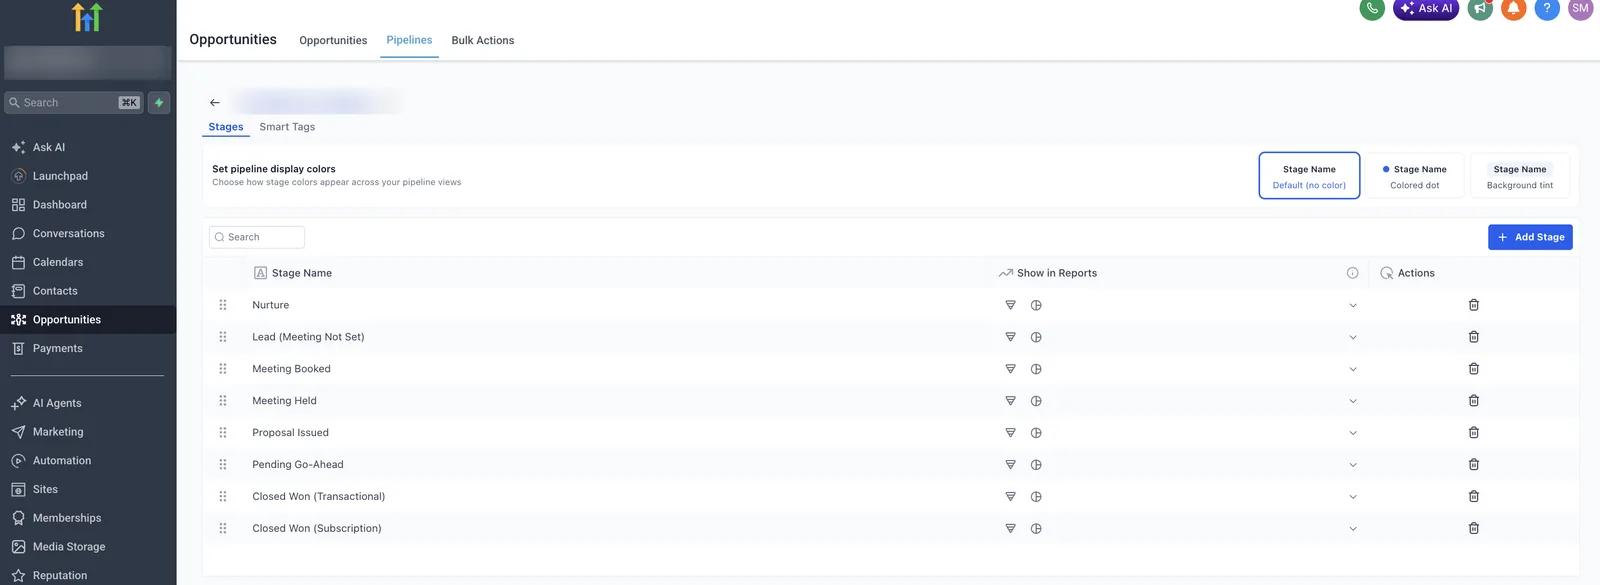Screen dimensions: 1600x585
Task: Open the Ask AI header button
Action: click(x=1426, y=8)
